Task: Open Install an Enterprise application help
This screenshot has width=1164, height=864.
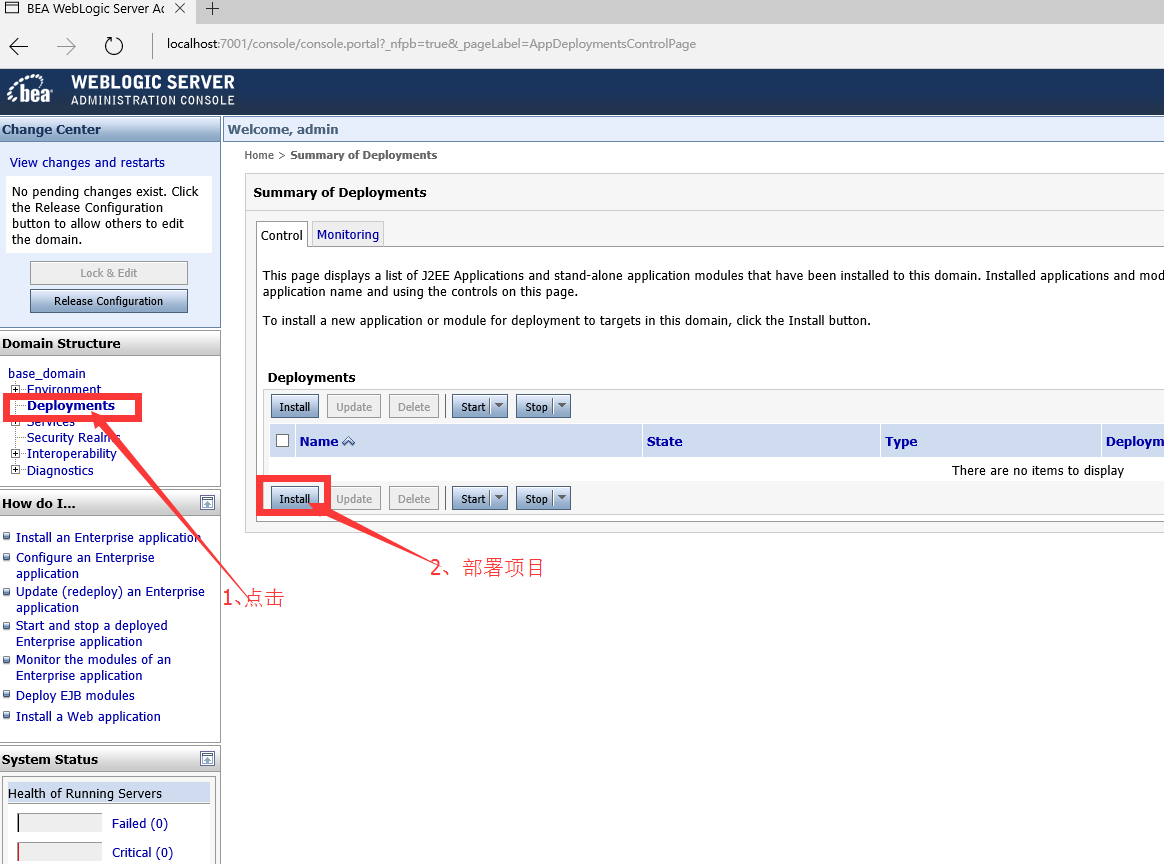Action: coord(108,537)
